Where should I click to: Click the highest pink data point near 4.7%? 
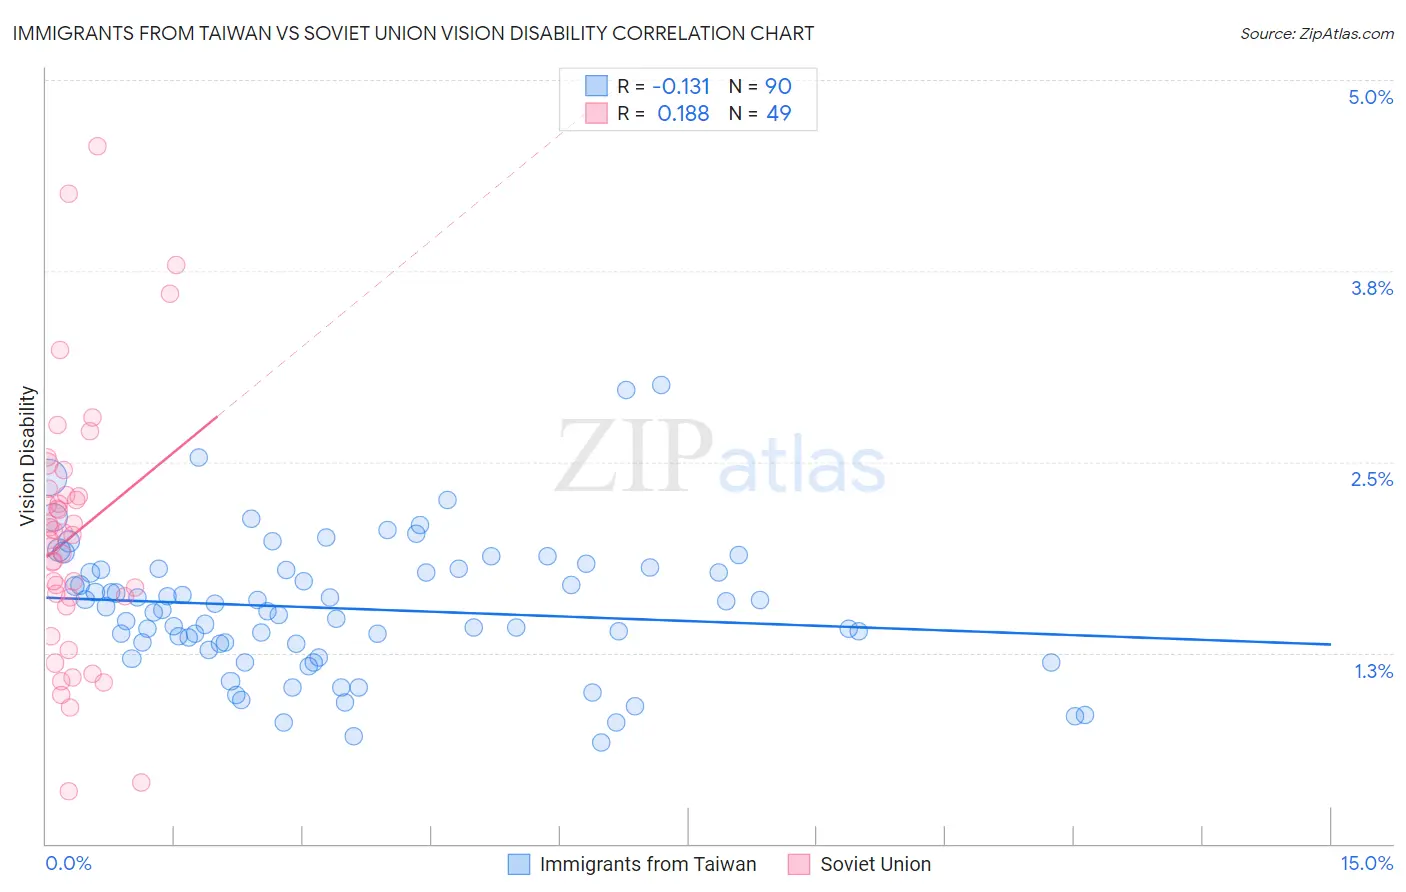coord(97,146)
